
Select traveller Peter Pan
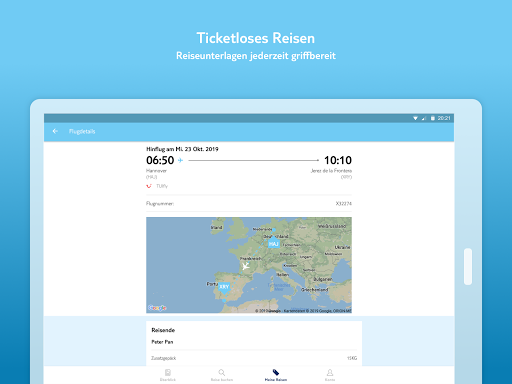point(162,342)
